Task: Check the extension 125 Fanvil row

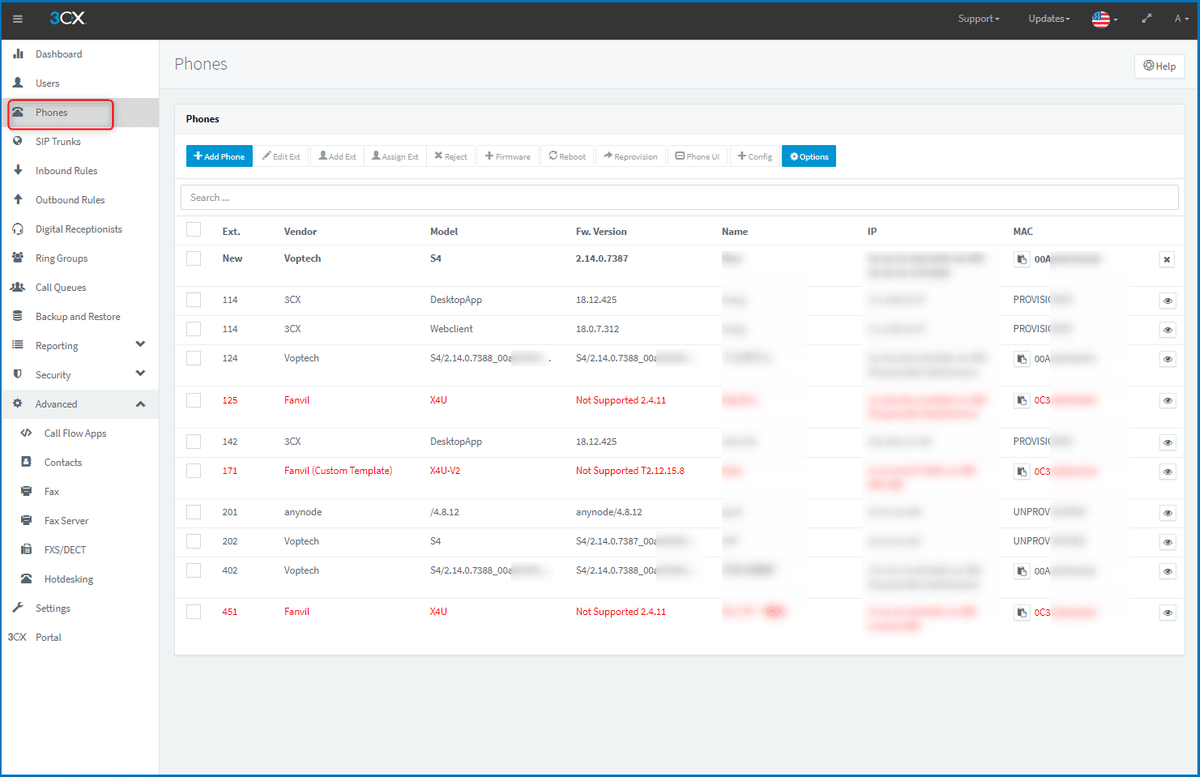Action: (x=193, y=399)
